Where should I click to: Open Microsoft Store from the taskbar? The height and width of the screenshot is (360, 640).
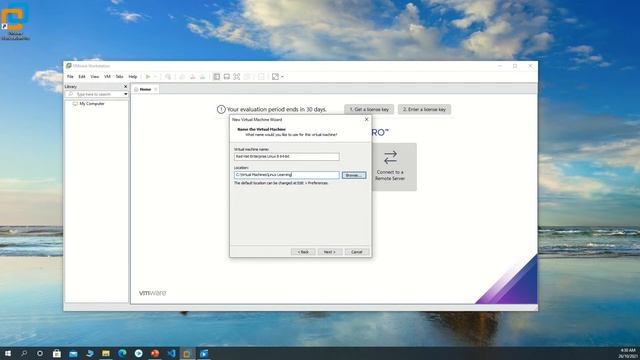coord(57,353)
